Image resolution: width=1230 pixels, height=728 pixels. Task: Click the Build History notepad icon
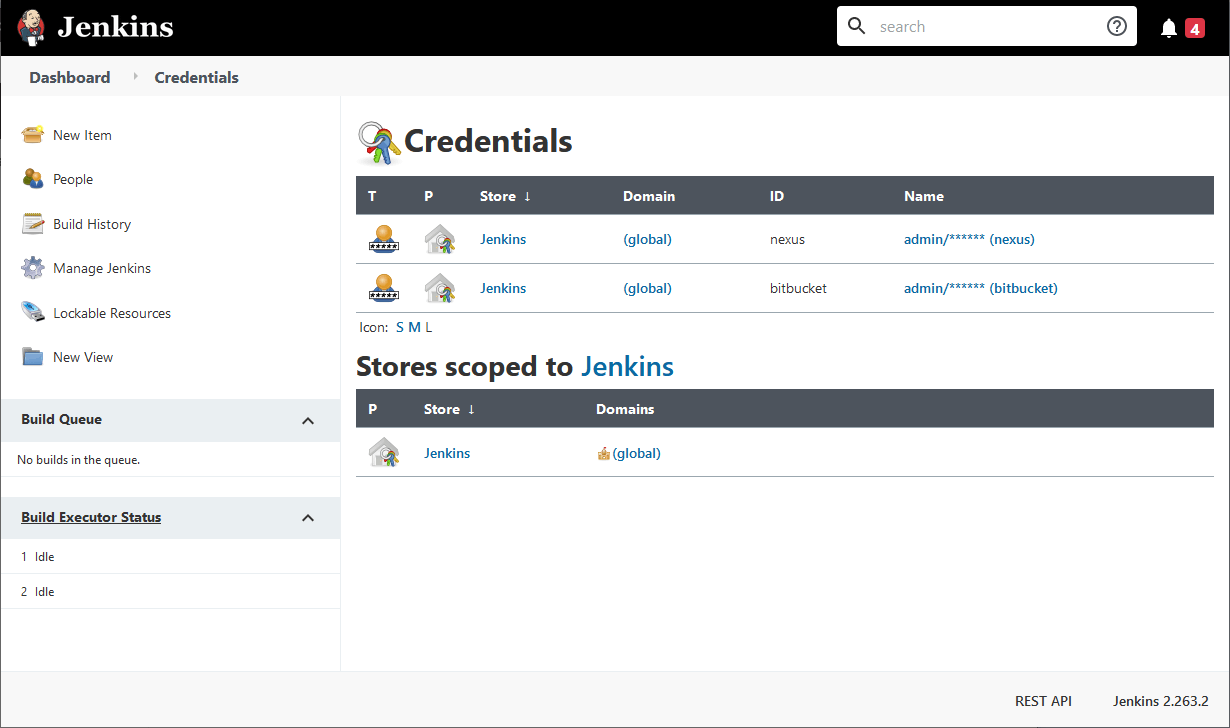click(33, 224)
